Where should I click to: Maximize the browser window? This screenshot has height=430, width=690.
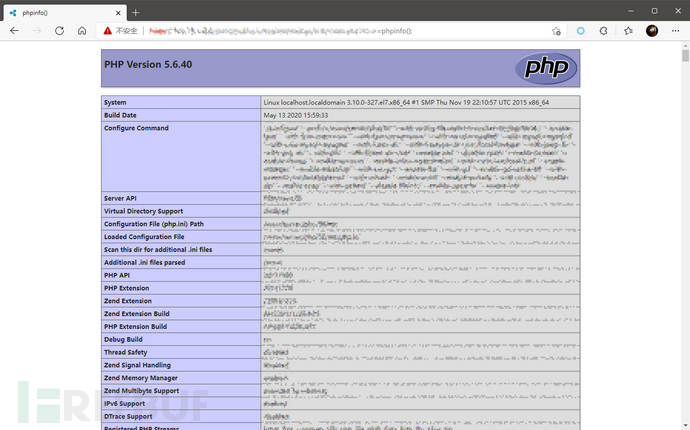655,11
